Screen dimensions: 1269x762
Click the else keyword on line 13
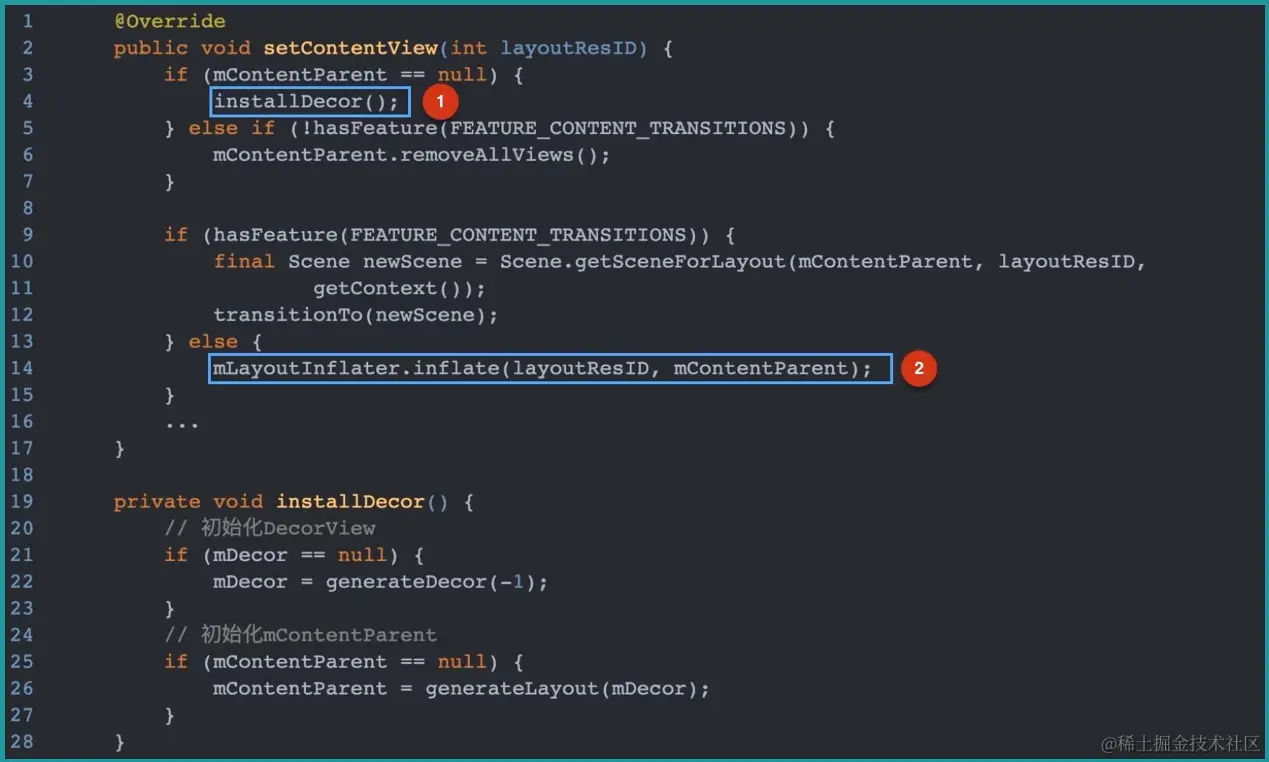213,341
